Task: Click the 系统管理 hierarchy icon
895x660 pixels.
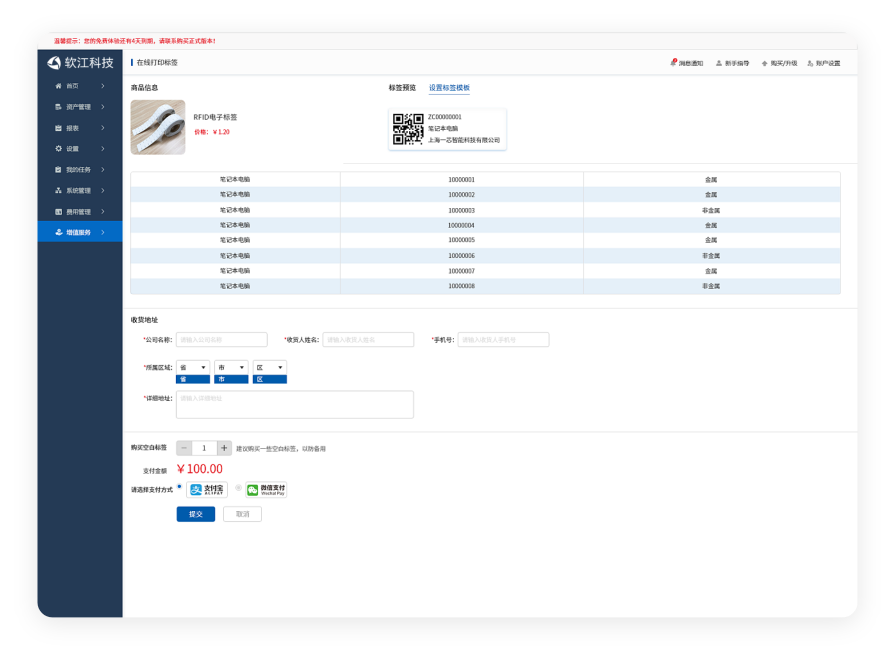Action: pos(58,191)
